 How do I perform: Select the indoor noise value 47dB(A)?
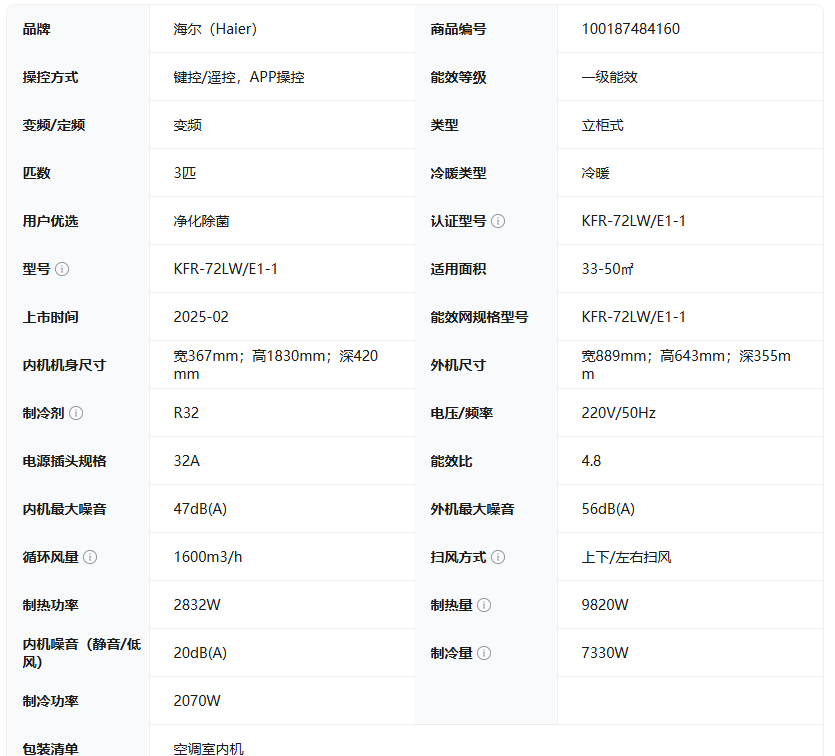200,509
